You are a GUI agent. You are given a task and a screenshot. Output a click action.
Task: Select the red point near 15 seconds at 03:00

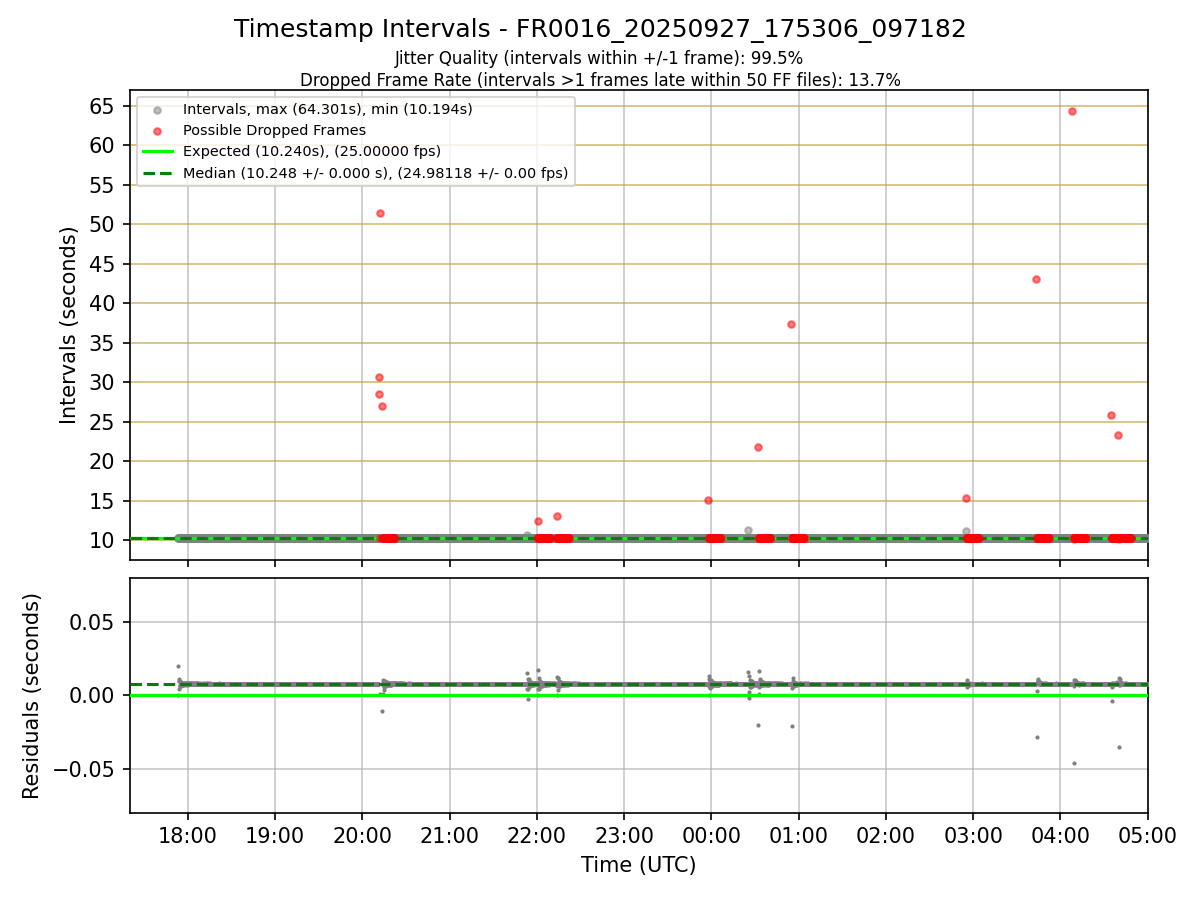point(966,498)
